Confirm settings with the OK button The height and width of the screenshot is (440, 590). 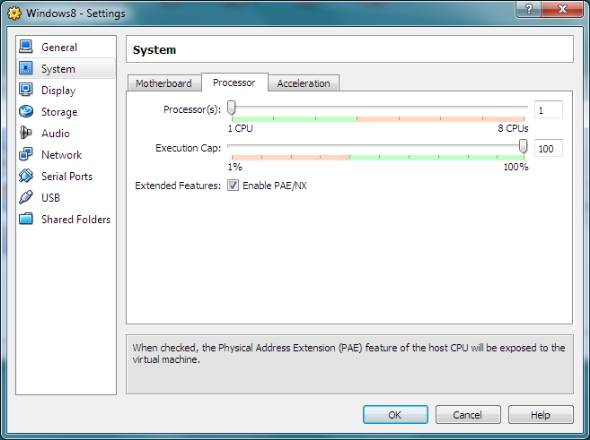pyautogui.click(x=395, y=414)
